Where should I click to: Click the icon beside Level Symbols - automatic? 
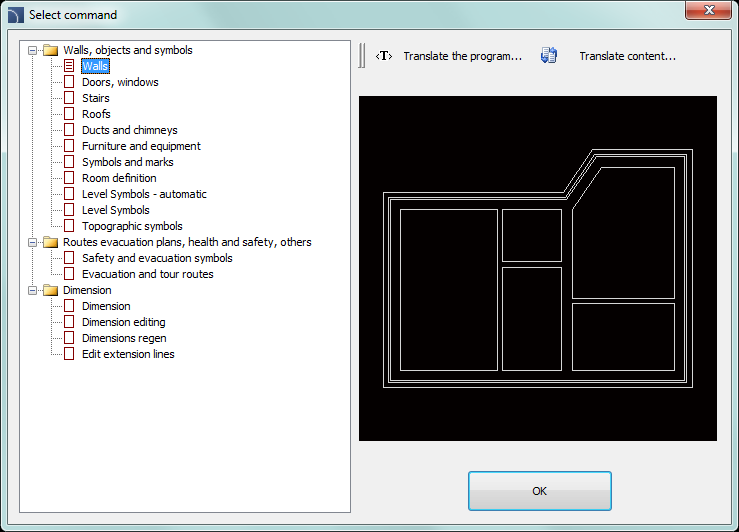click(x=69, y=194)
